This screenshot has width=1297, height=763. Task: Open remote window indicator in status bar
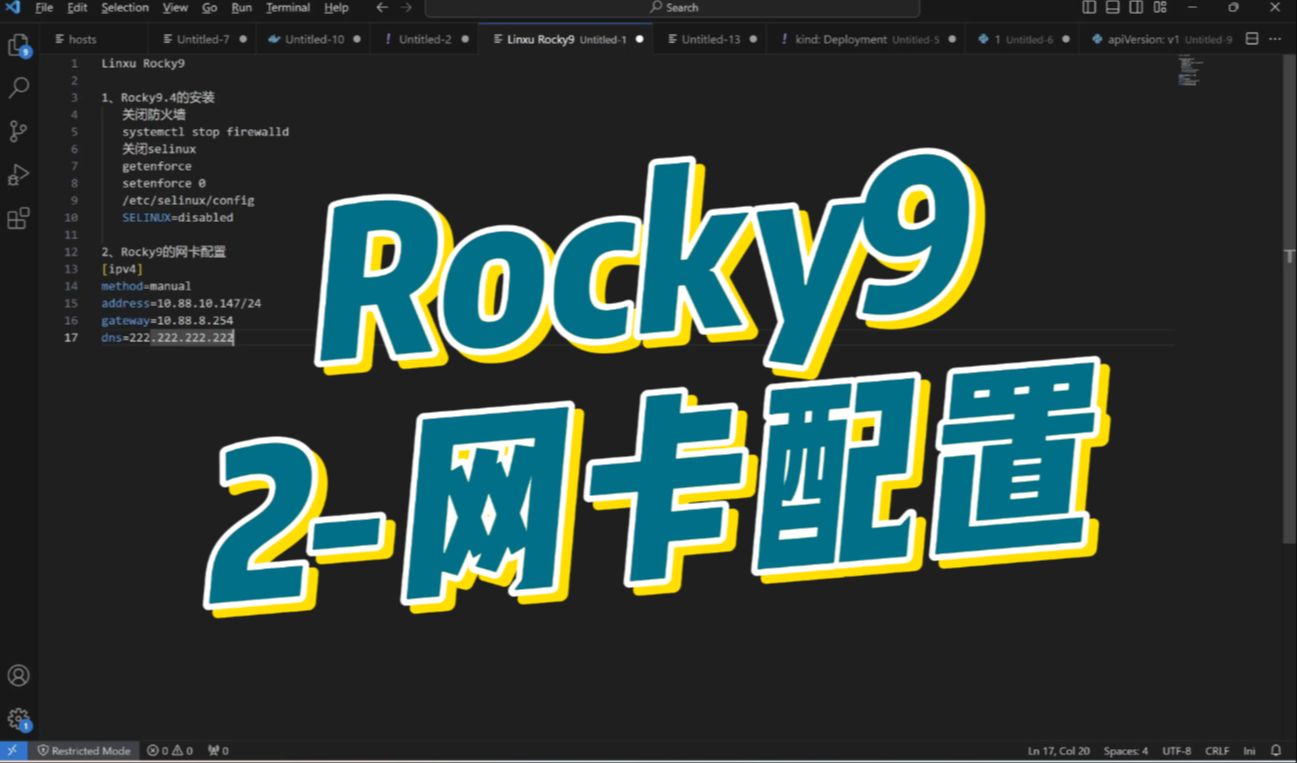click(x=13, y=750)
